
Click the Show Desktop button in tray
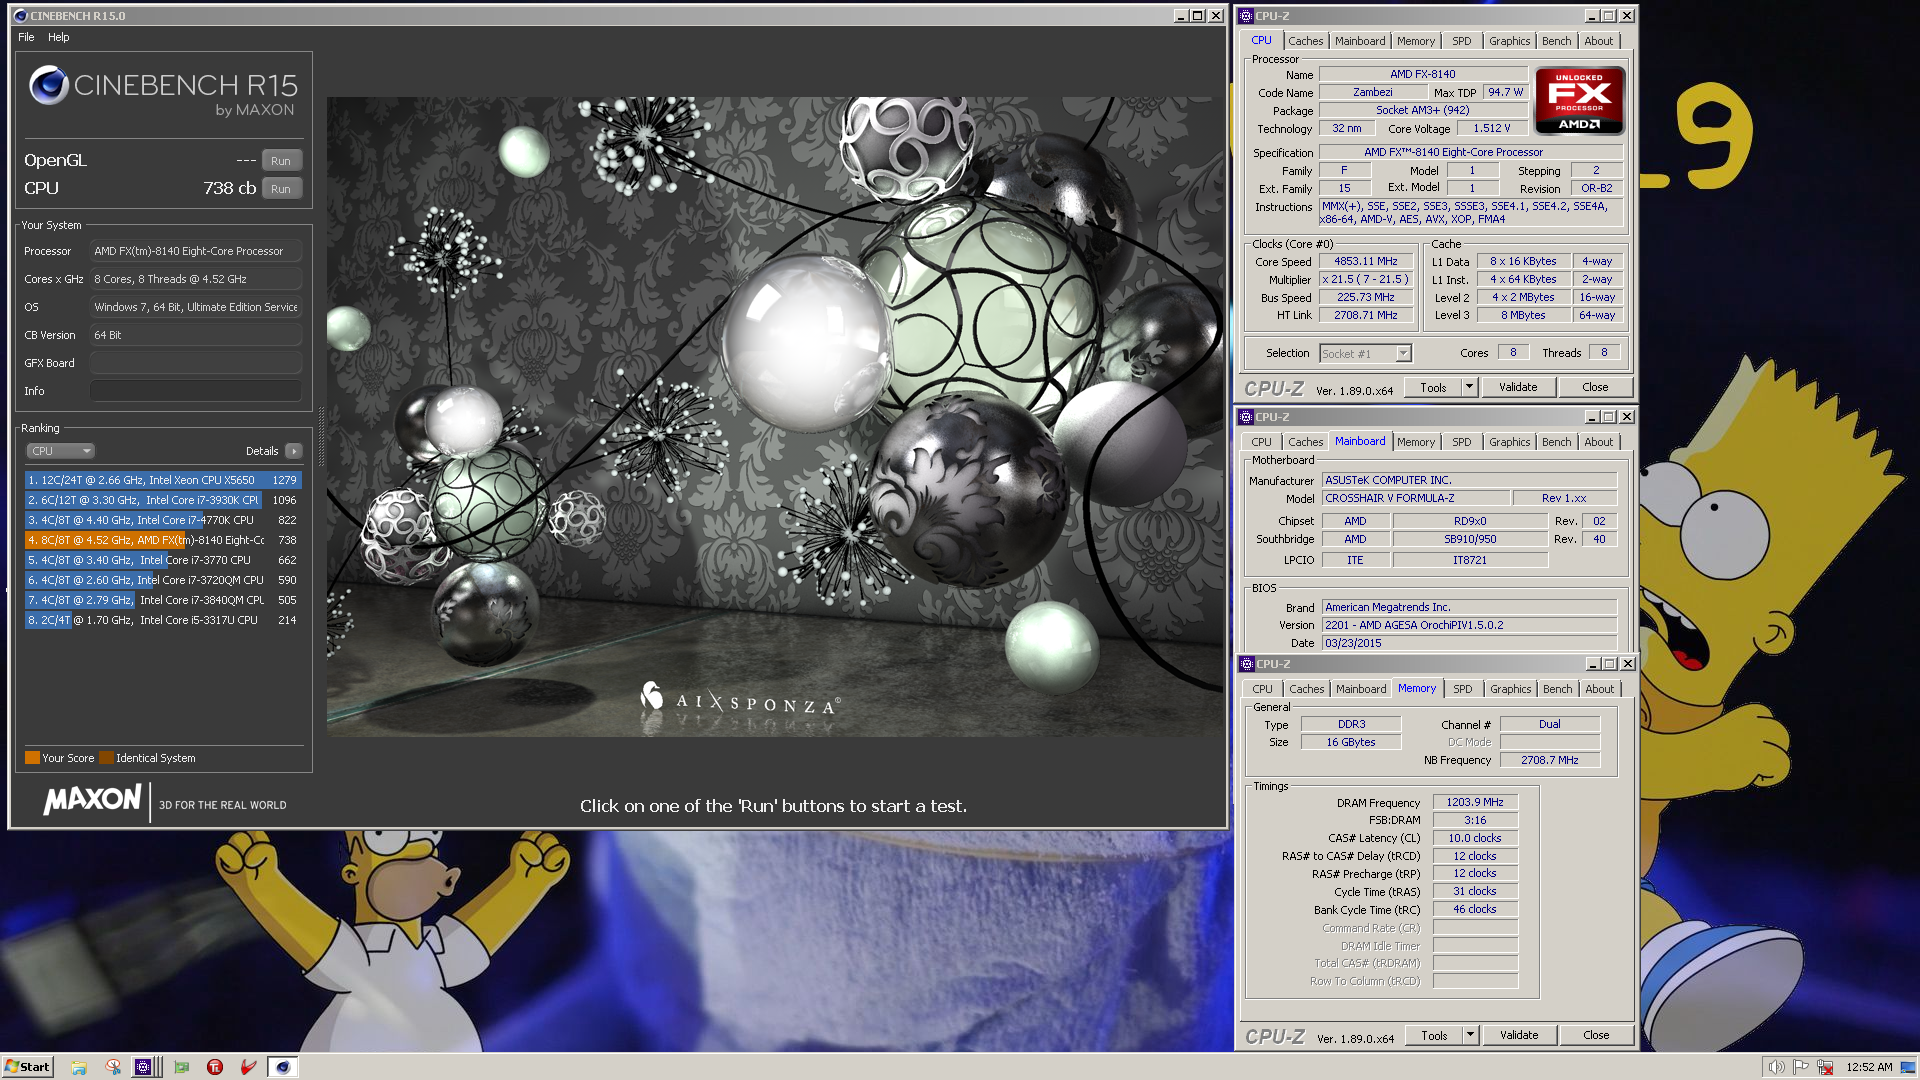click(x=1908, y=1067)
